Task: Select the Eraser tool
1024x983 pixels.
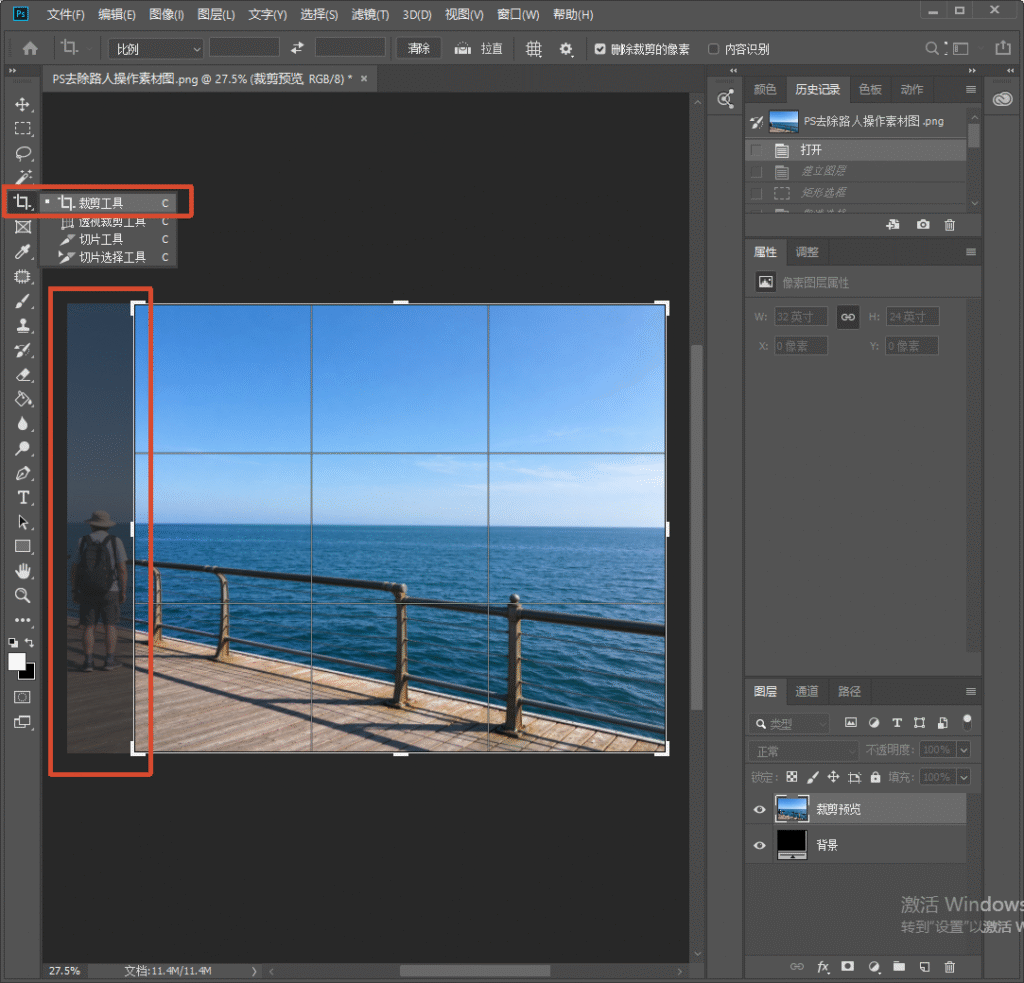Action: (23, 375)
